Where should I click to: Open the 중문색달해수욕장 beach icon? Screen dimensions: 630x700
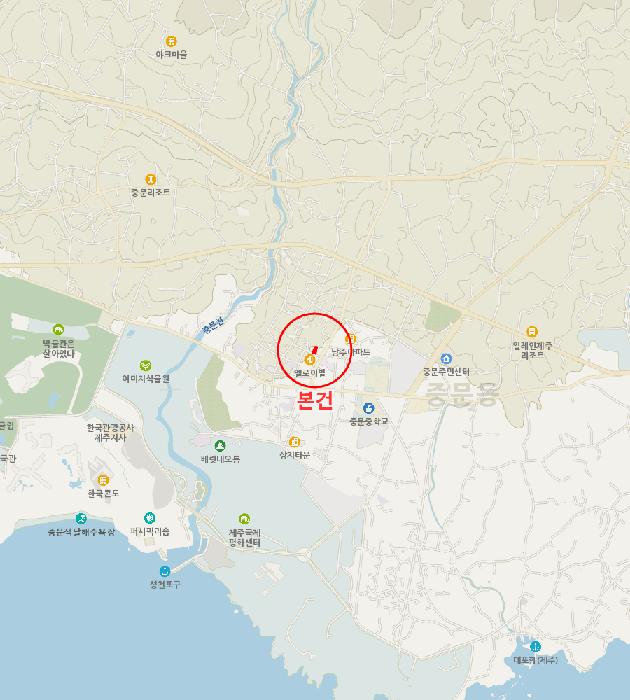[81, 518]
